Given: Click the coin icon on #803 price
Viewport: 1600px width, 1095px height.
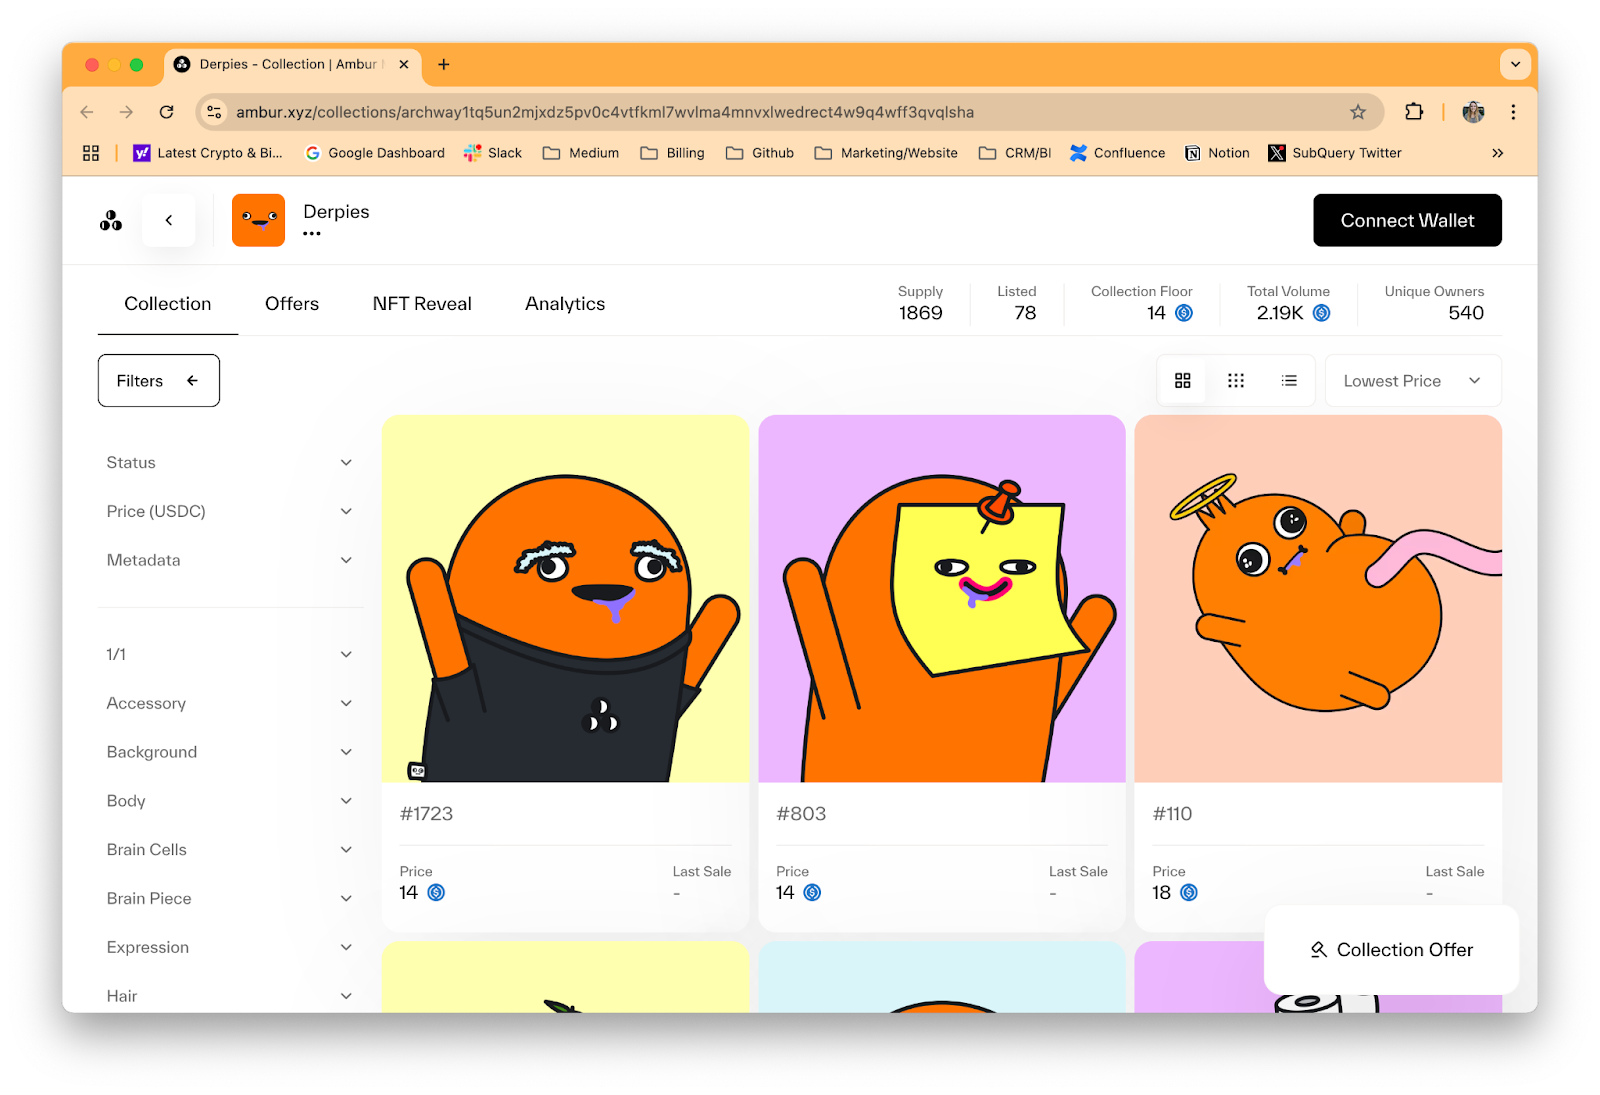Looking at the screenshot, I should (x=812, y=892).
